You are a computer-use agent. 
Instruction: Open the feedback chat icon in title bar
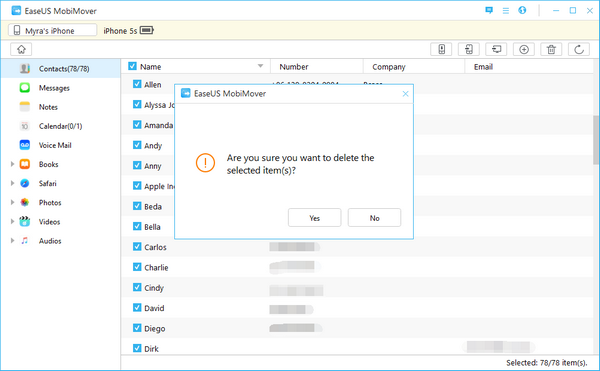coord(489,10)
